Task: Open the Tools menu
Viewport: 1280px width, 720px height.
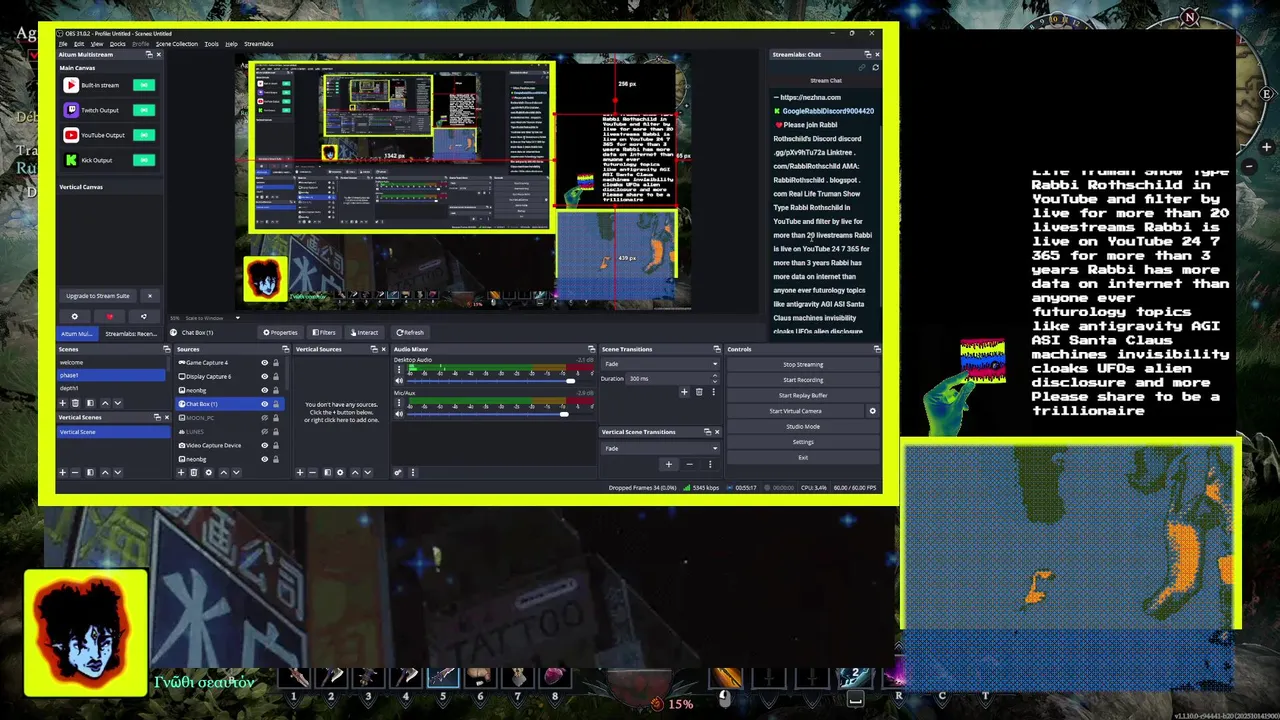Action: coord(211,44)
